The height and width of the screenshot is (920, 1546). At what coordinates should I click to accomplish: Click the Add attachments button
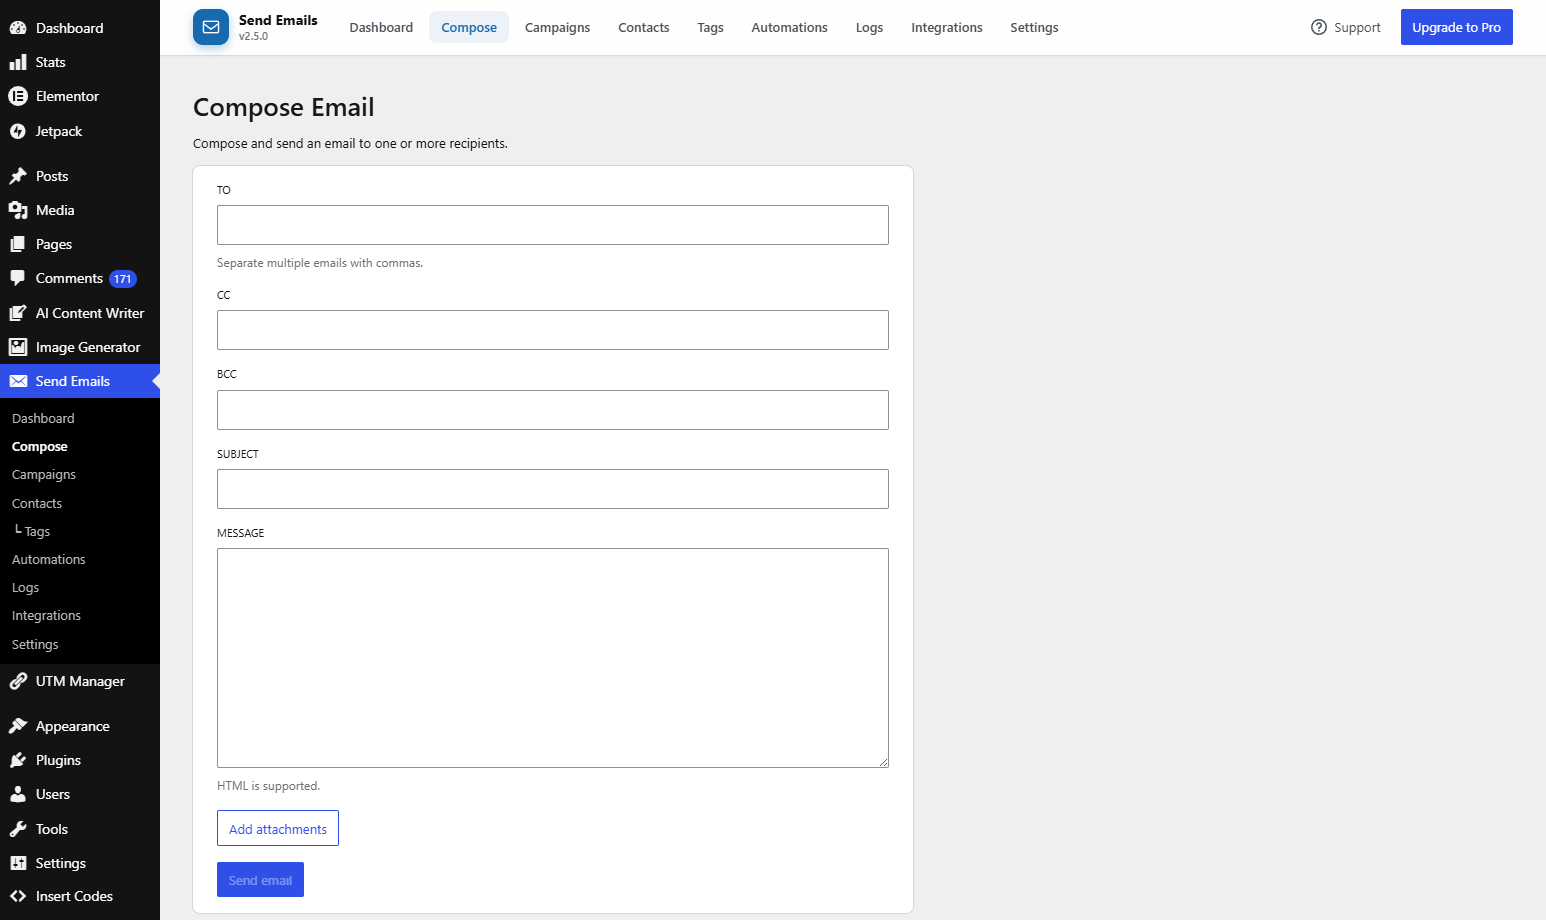coord(278,828)
